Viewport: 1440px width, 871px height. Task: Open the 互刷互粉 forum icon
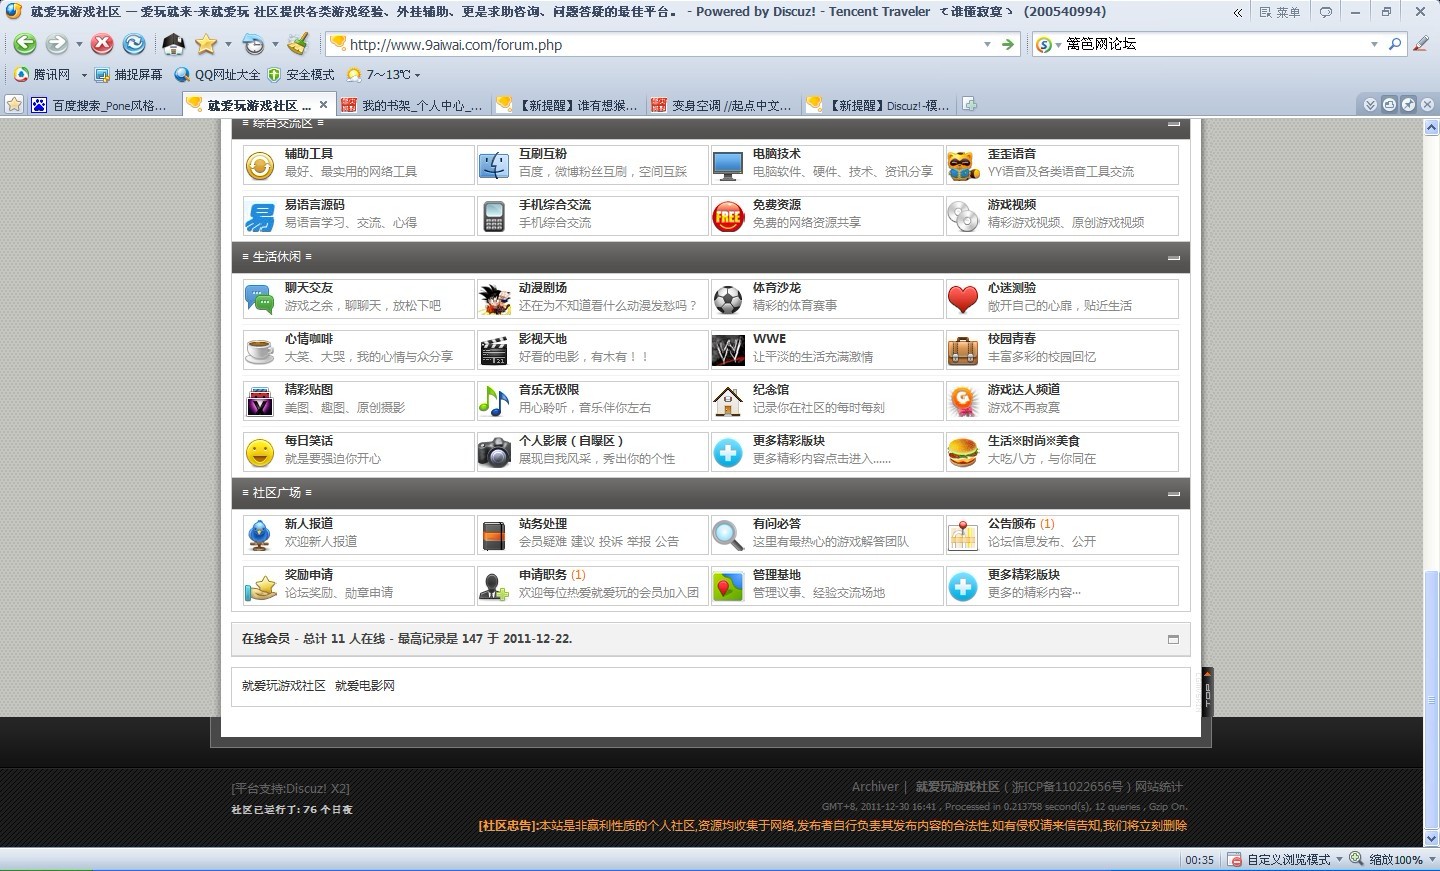494,165
